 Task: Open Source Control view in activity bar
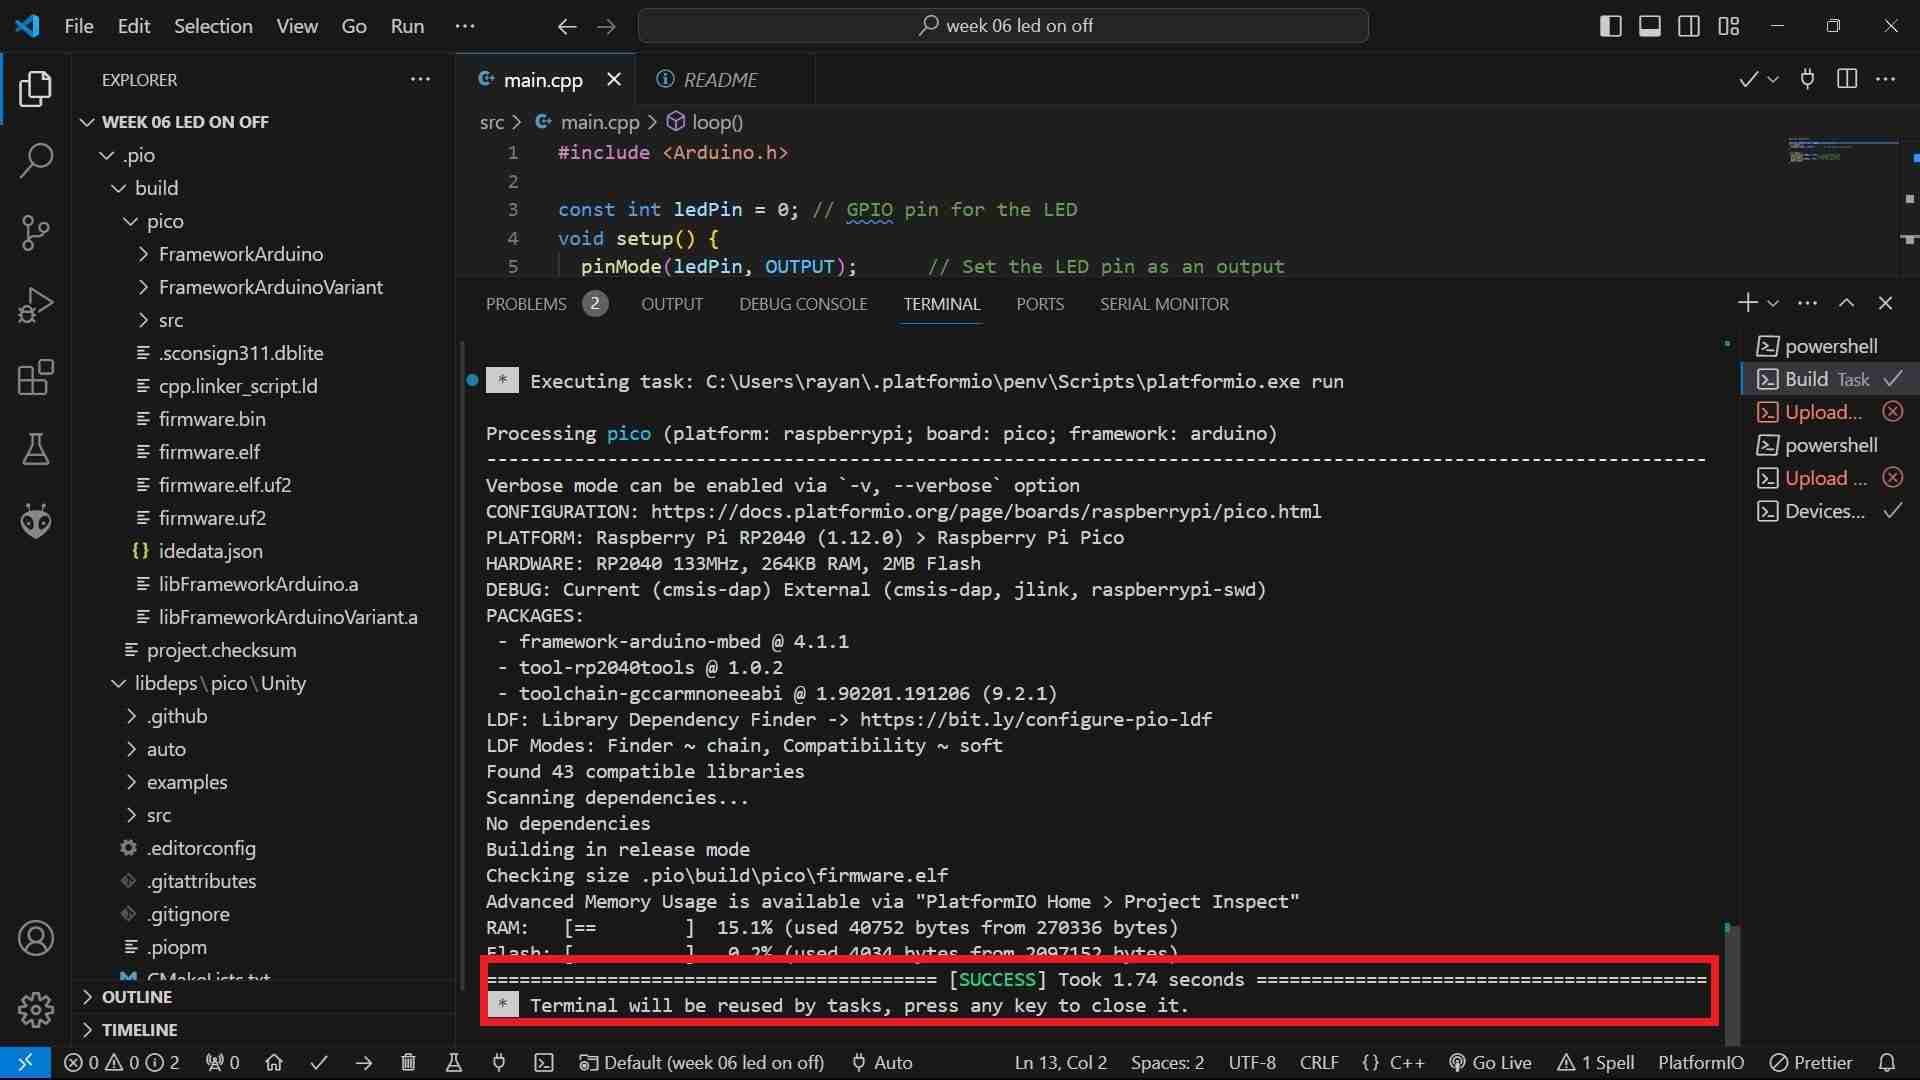click(x=36, y=232)
